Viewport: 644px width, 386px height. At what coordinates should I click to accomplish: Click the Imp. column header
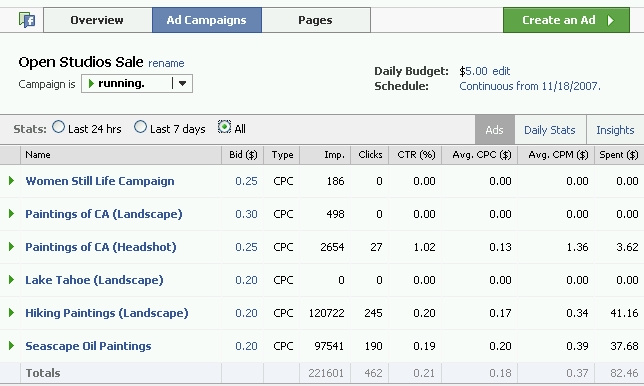click(x=325, y=155)
